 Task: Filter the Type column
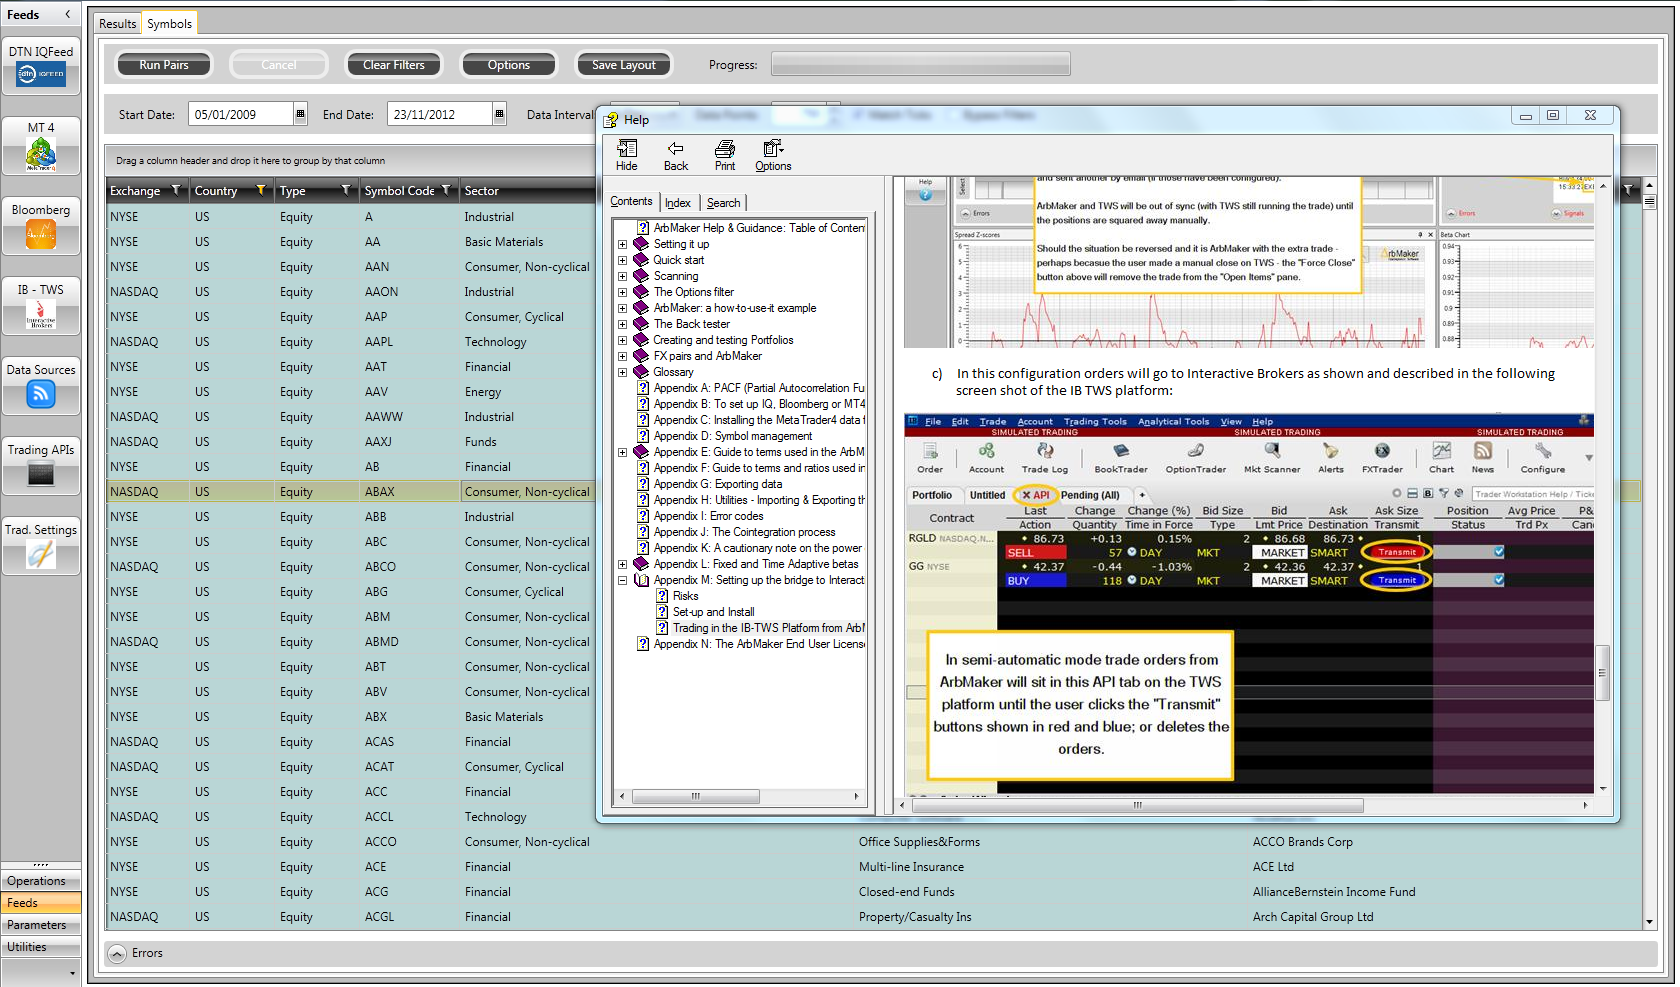(346, 190)
